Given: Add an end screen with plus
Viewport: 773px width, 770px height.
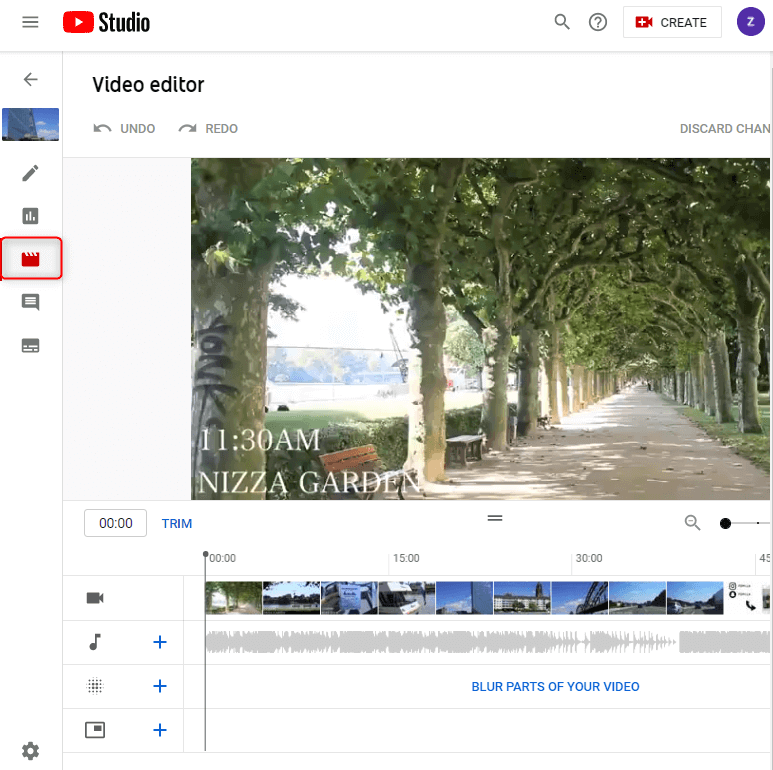Looking at the screenshot, I should click(x=160, y=730).
